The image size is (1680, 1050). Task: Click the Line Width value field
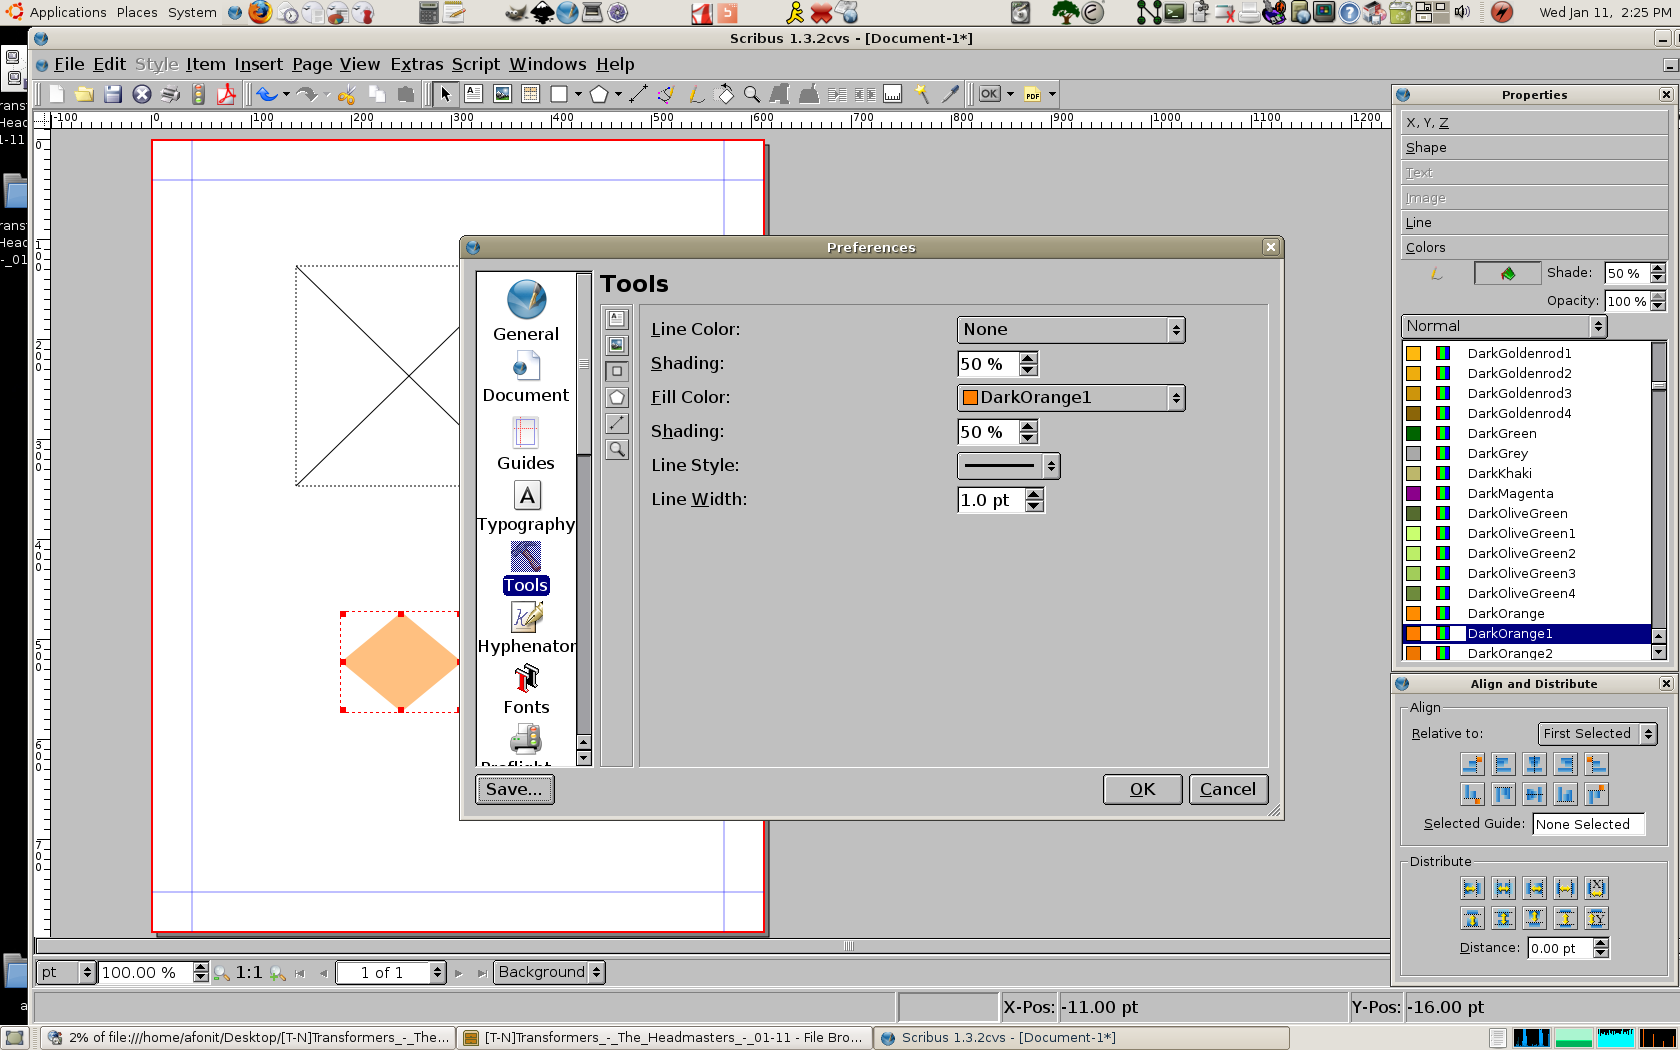coord(990,500)
